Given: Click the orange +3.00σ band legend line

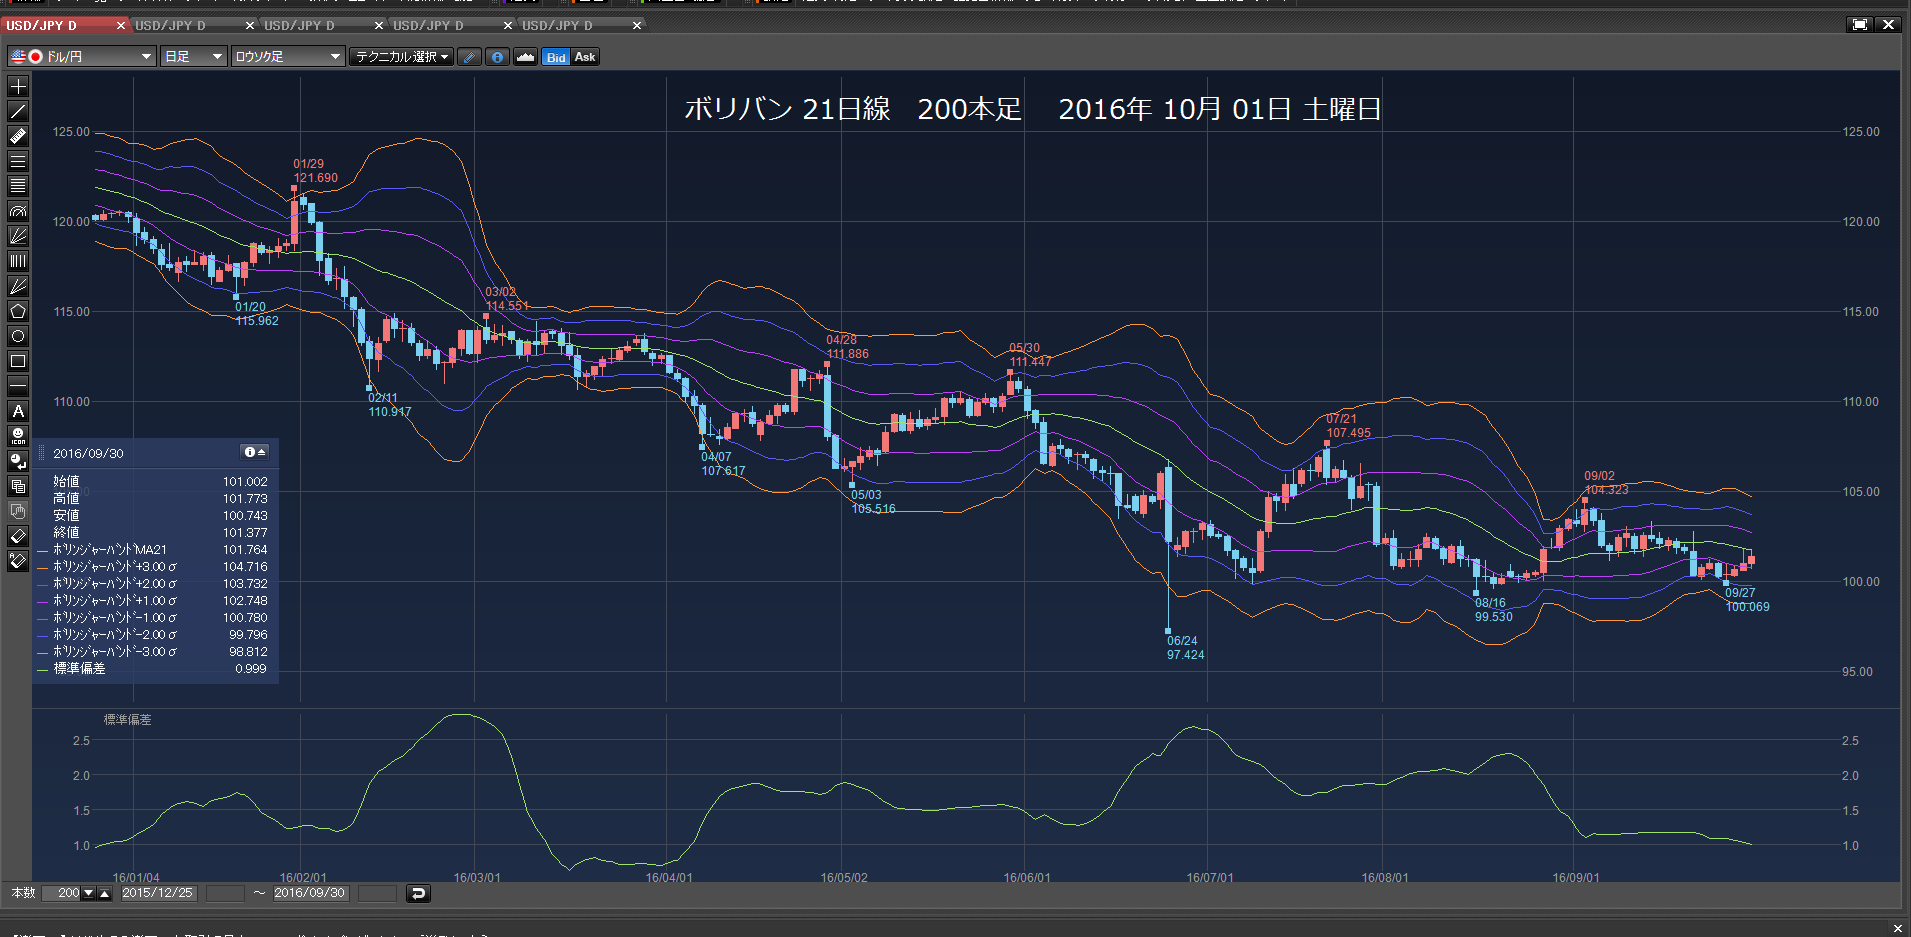Looking at the screenshot, I should (x=43, y=567).
